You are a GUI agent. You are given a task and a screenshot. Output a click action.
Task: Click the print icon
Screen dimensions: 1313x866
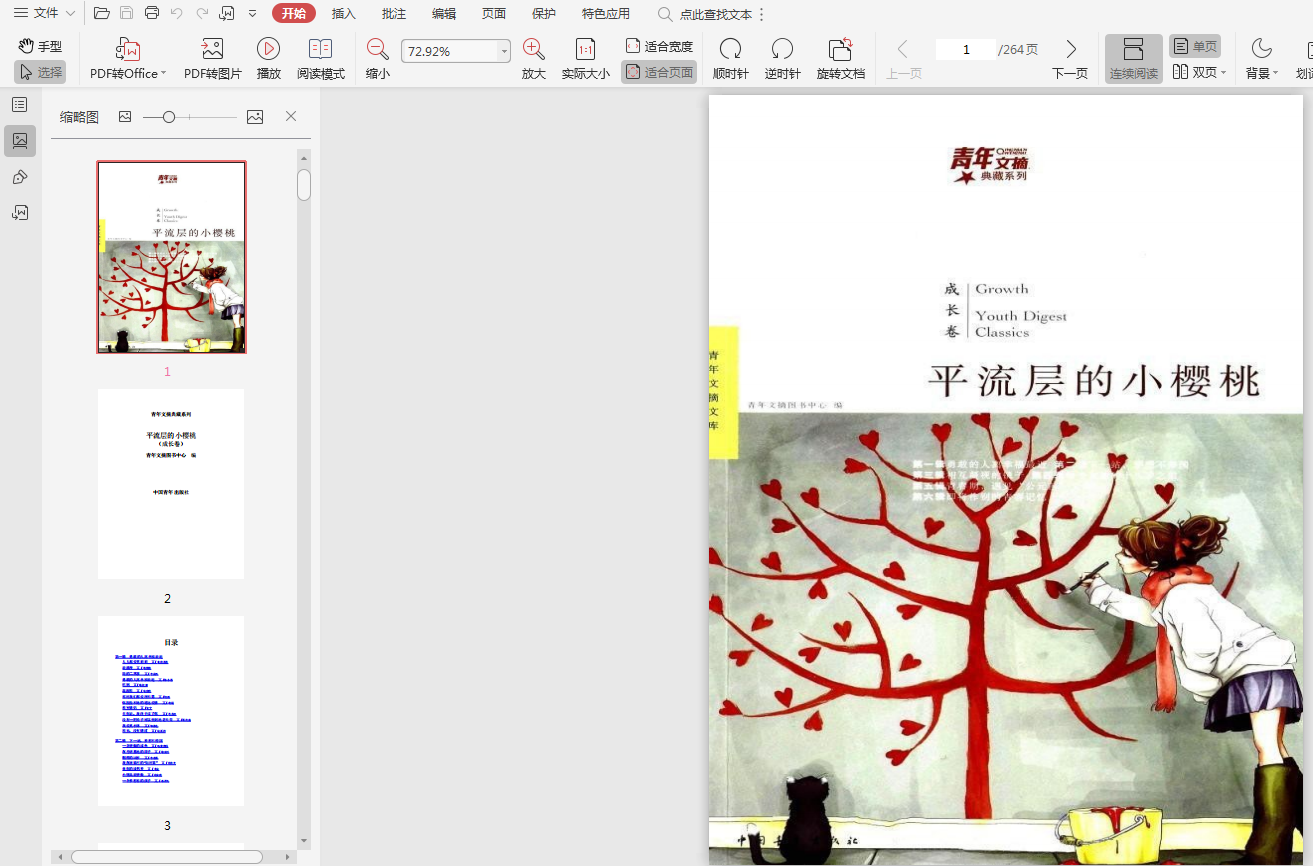pyautogui.click(x=152, y=13)
